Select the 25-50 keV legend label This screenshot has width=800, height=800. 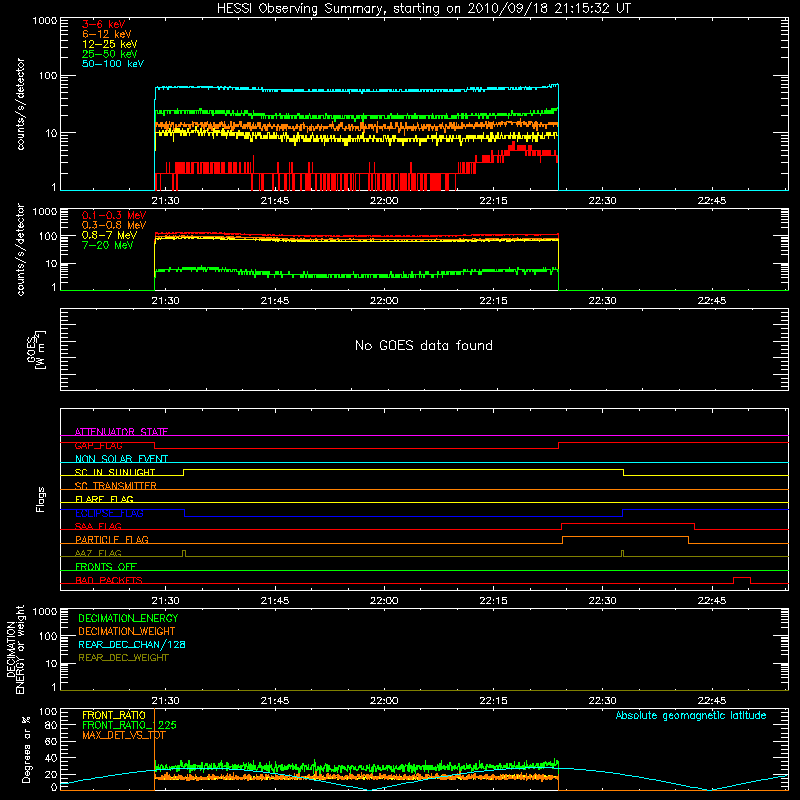tap(110, 54)
